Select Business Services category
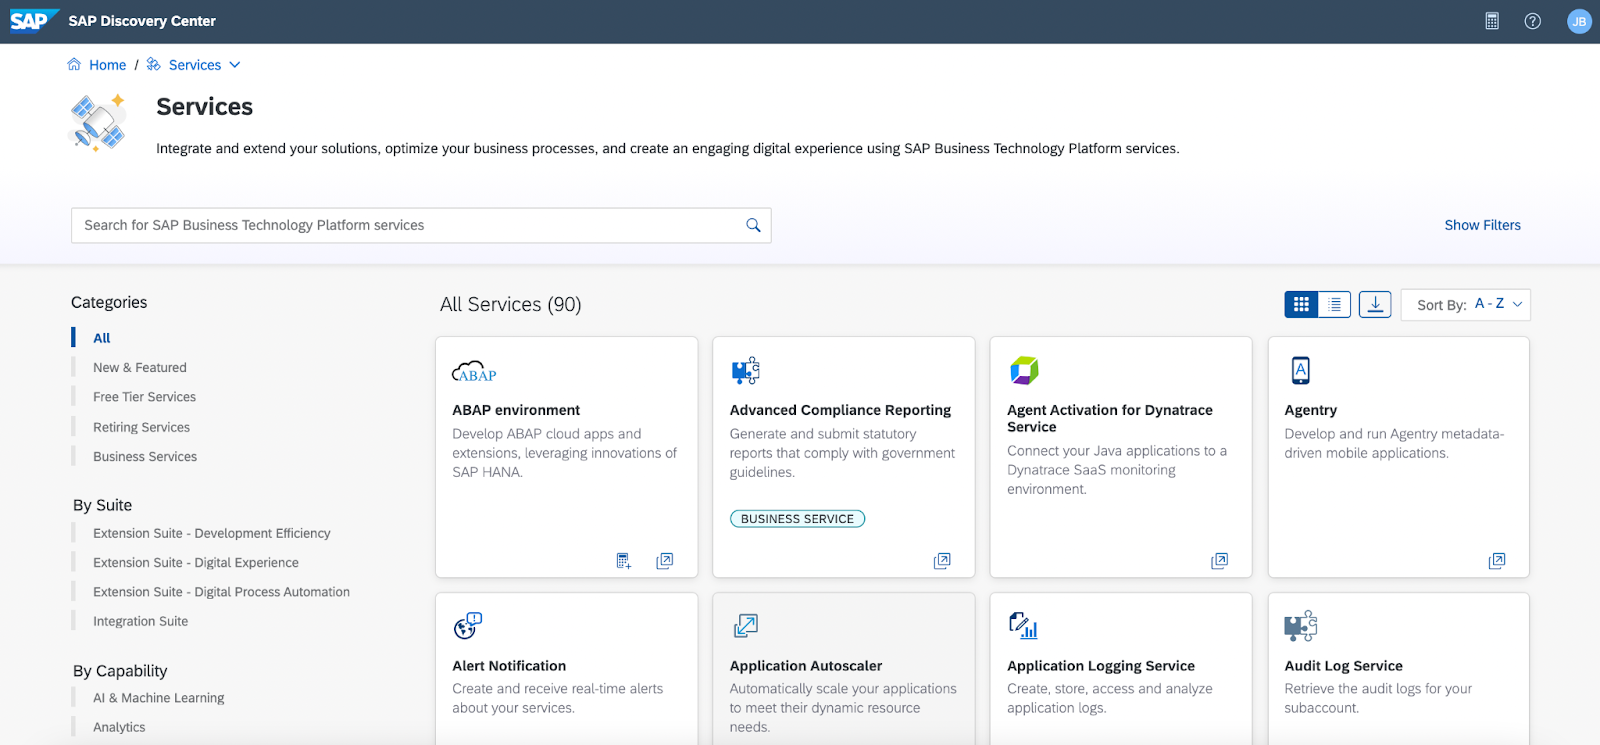Image resolution: width=1600 pixels, height=745 pixels. [x=145, y=456]
